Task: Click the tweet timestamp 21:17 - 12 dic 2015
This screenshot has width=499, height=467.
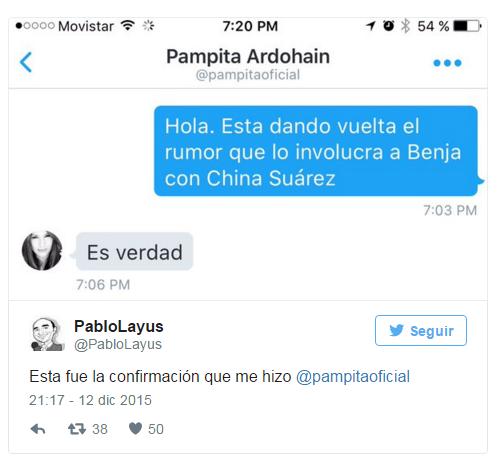Action: (90, 400)
